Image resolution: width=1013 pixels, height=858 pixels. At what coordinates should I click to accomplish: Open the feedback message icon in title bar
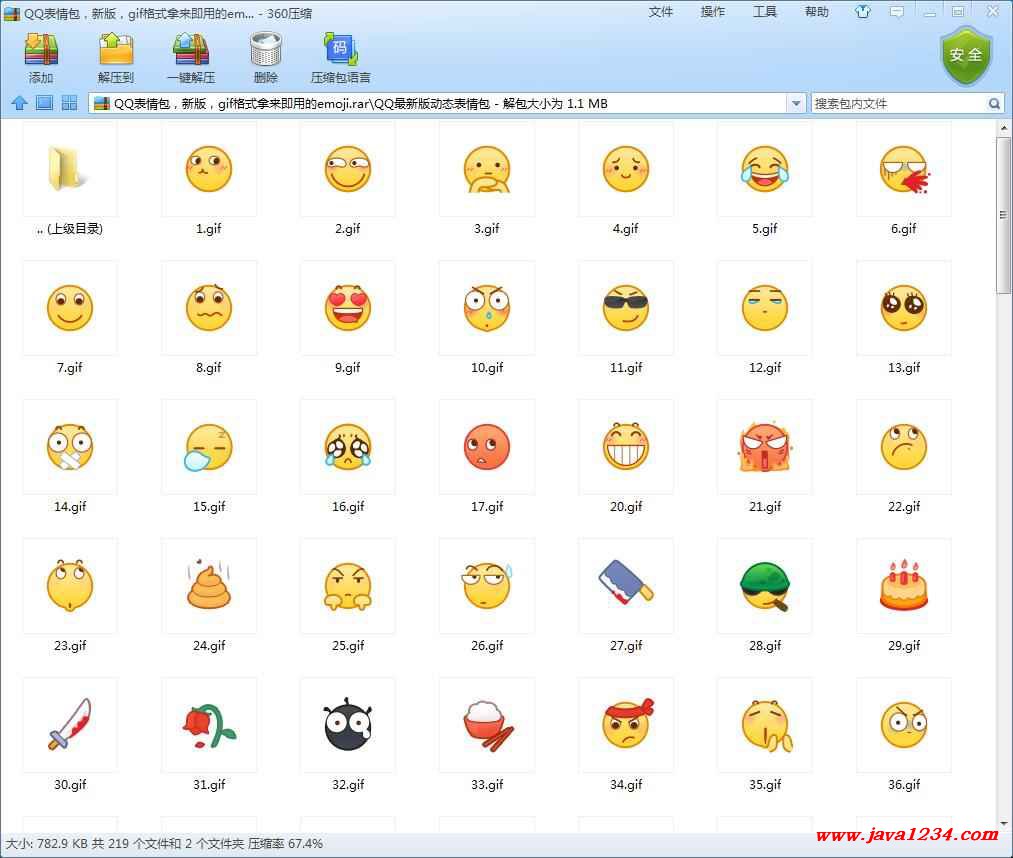[897, 12]
